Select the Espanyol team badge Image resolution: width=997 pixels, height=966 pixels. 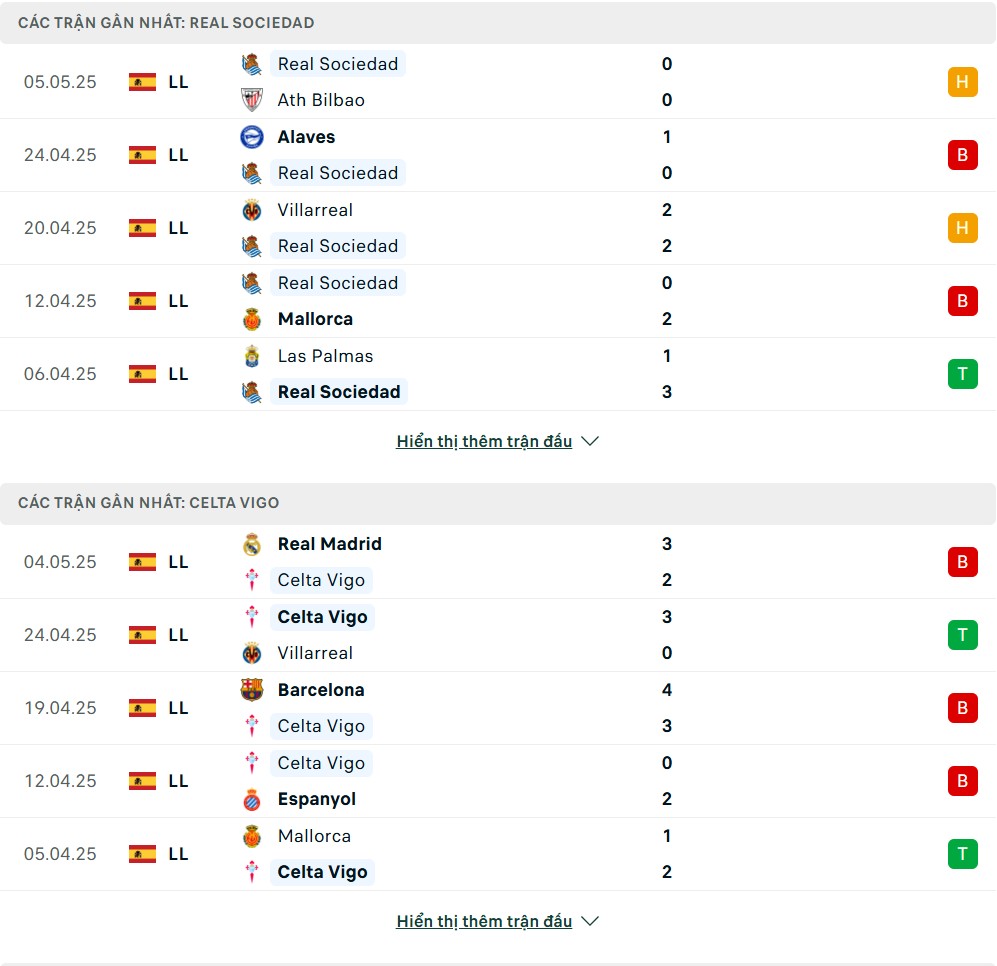coord(252,799)
